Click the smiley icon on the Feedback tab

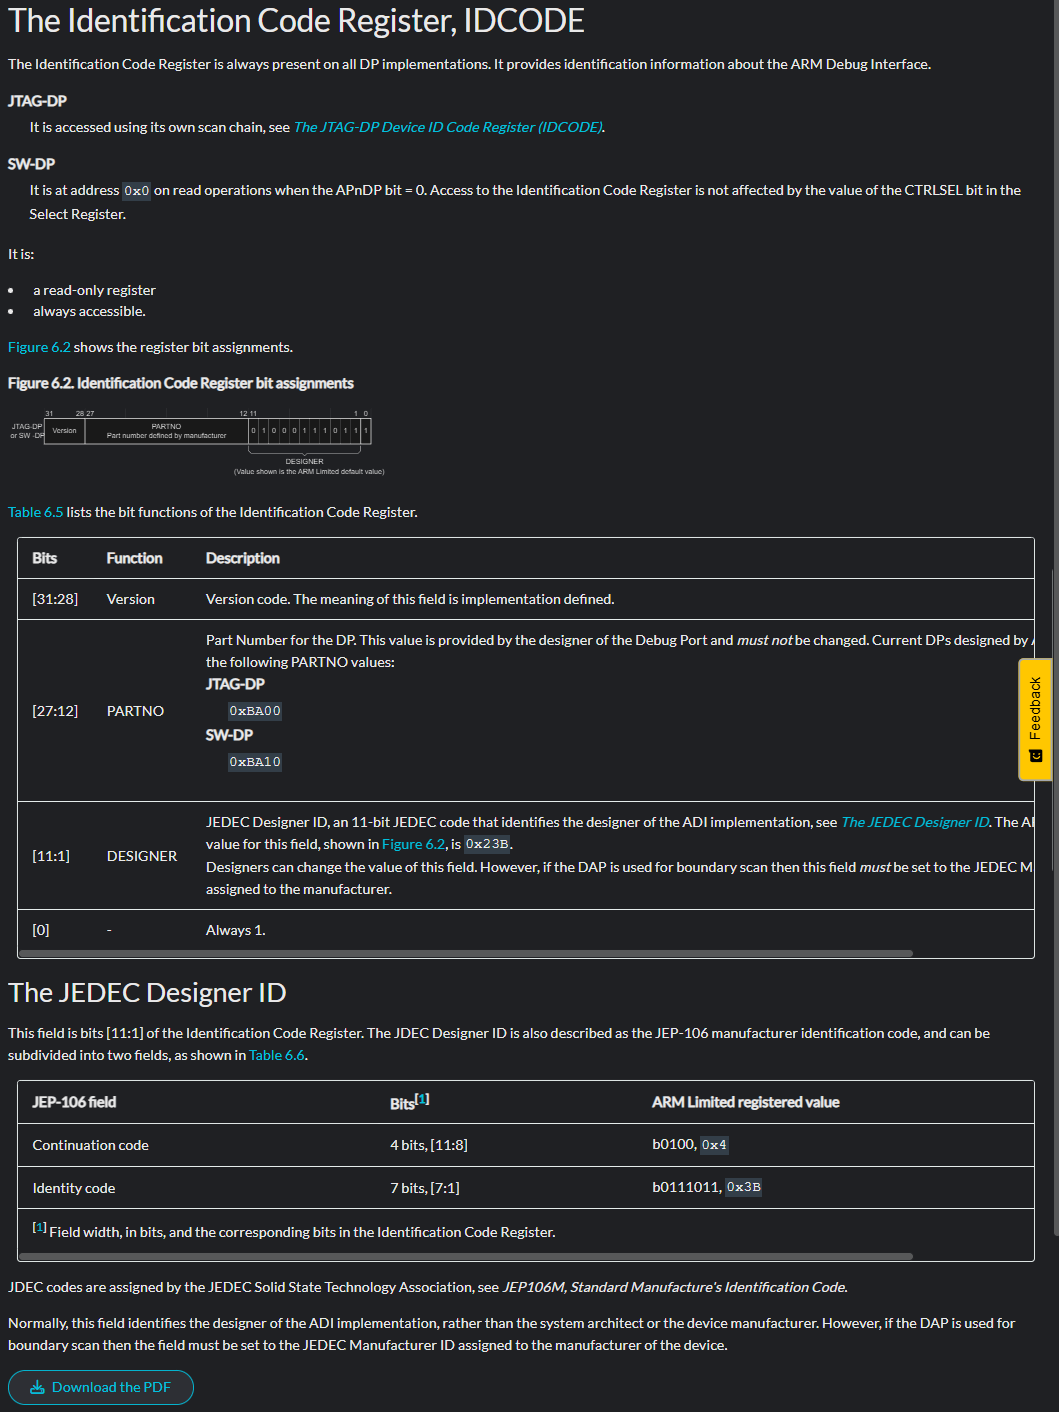(1036, 756)
